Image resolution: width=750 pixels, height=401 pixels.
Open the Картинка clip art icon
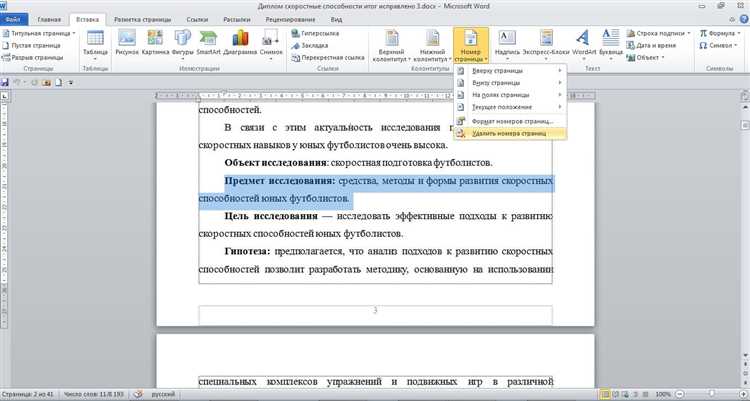[155, 42]
